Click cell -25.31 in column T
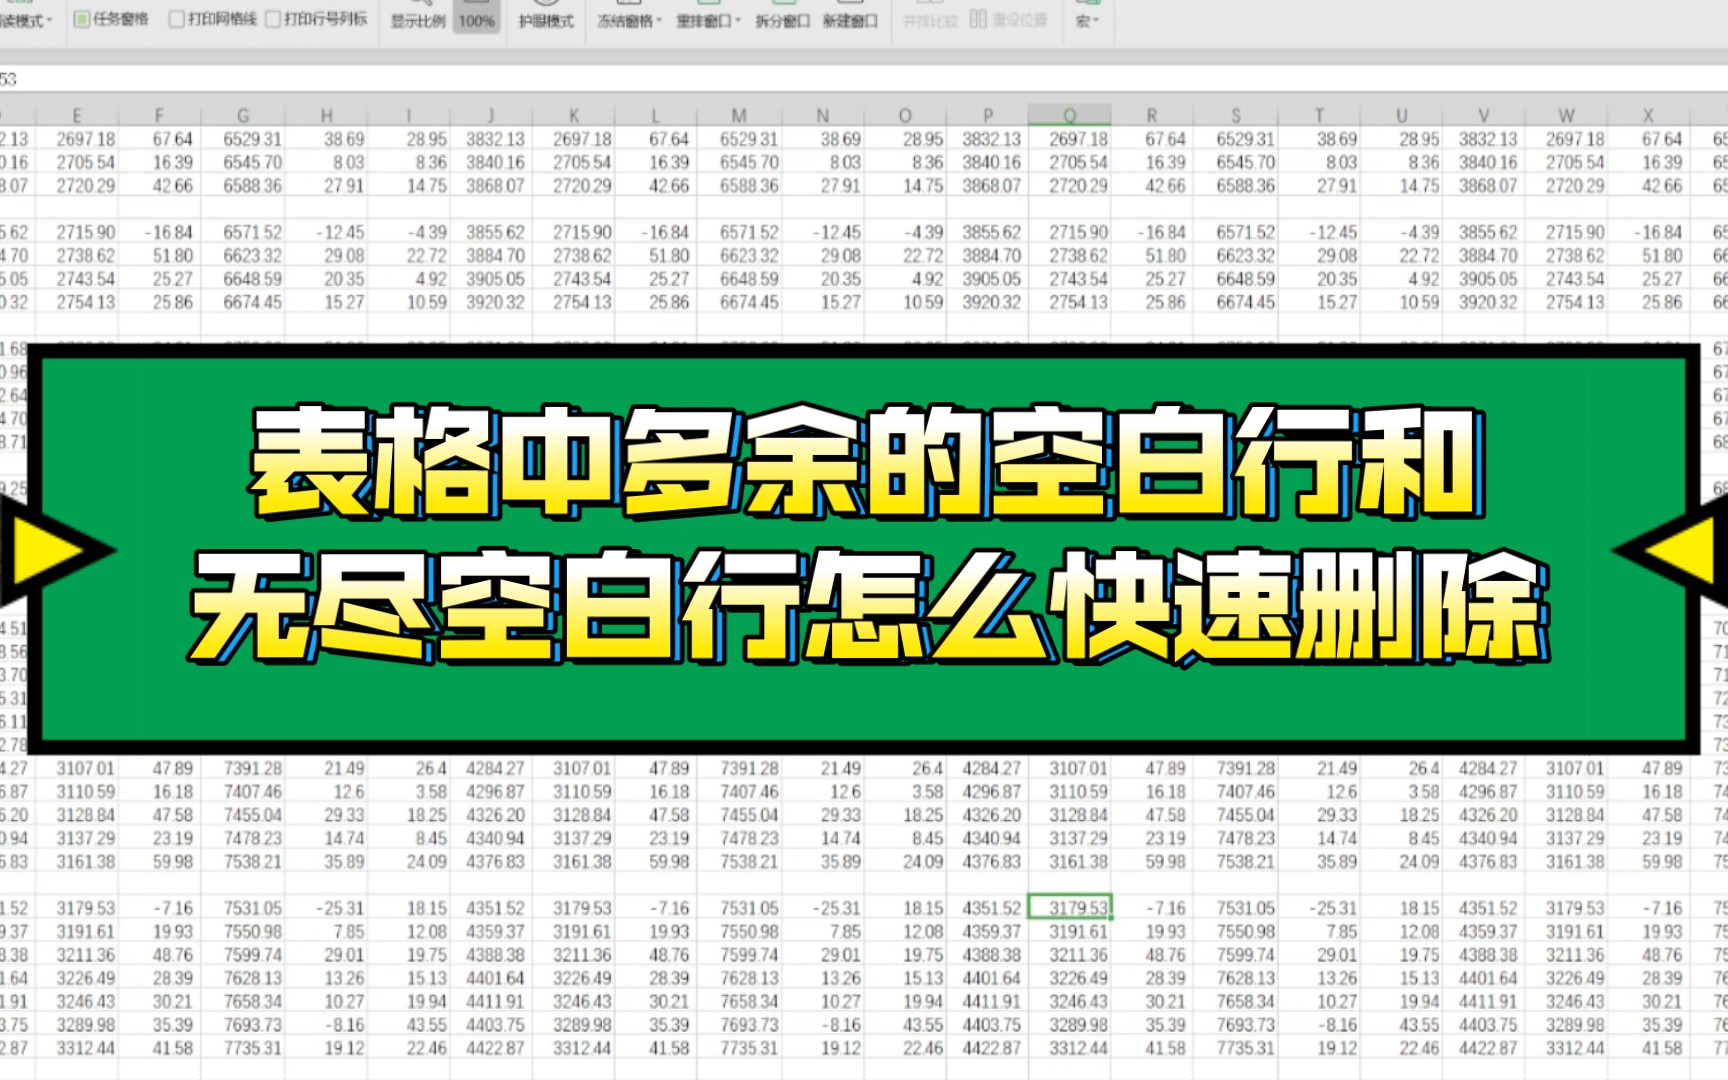 1320,908
